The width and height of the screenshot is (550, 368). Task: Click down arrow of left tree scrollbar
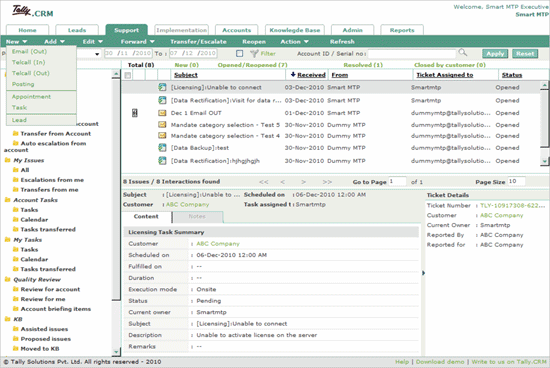(x=116, y=352)
